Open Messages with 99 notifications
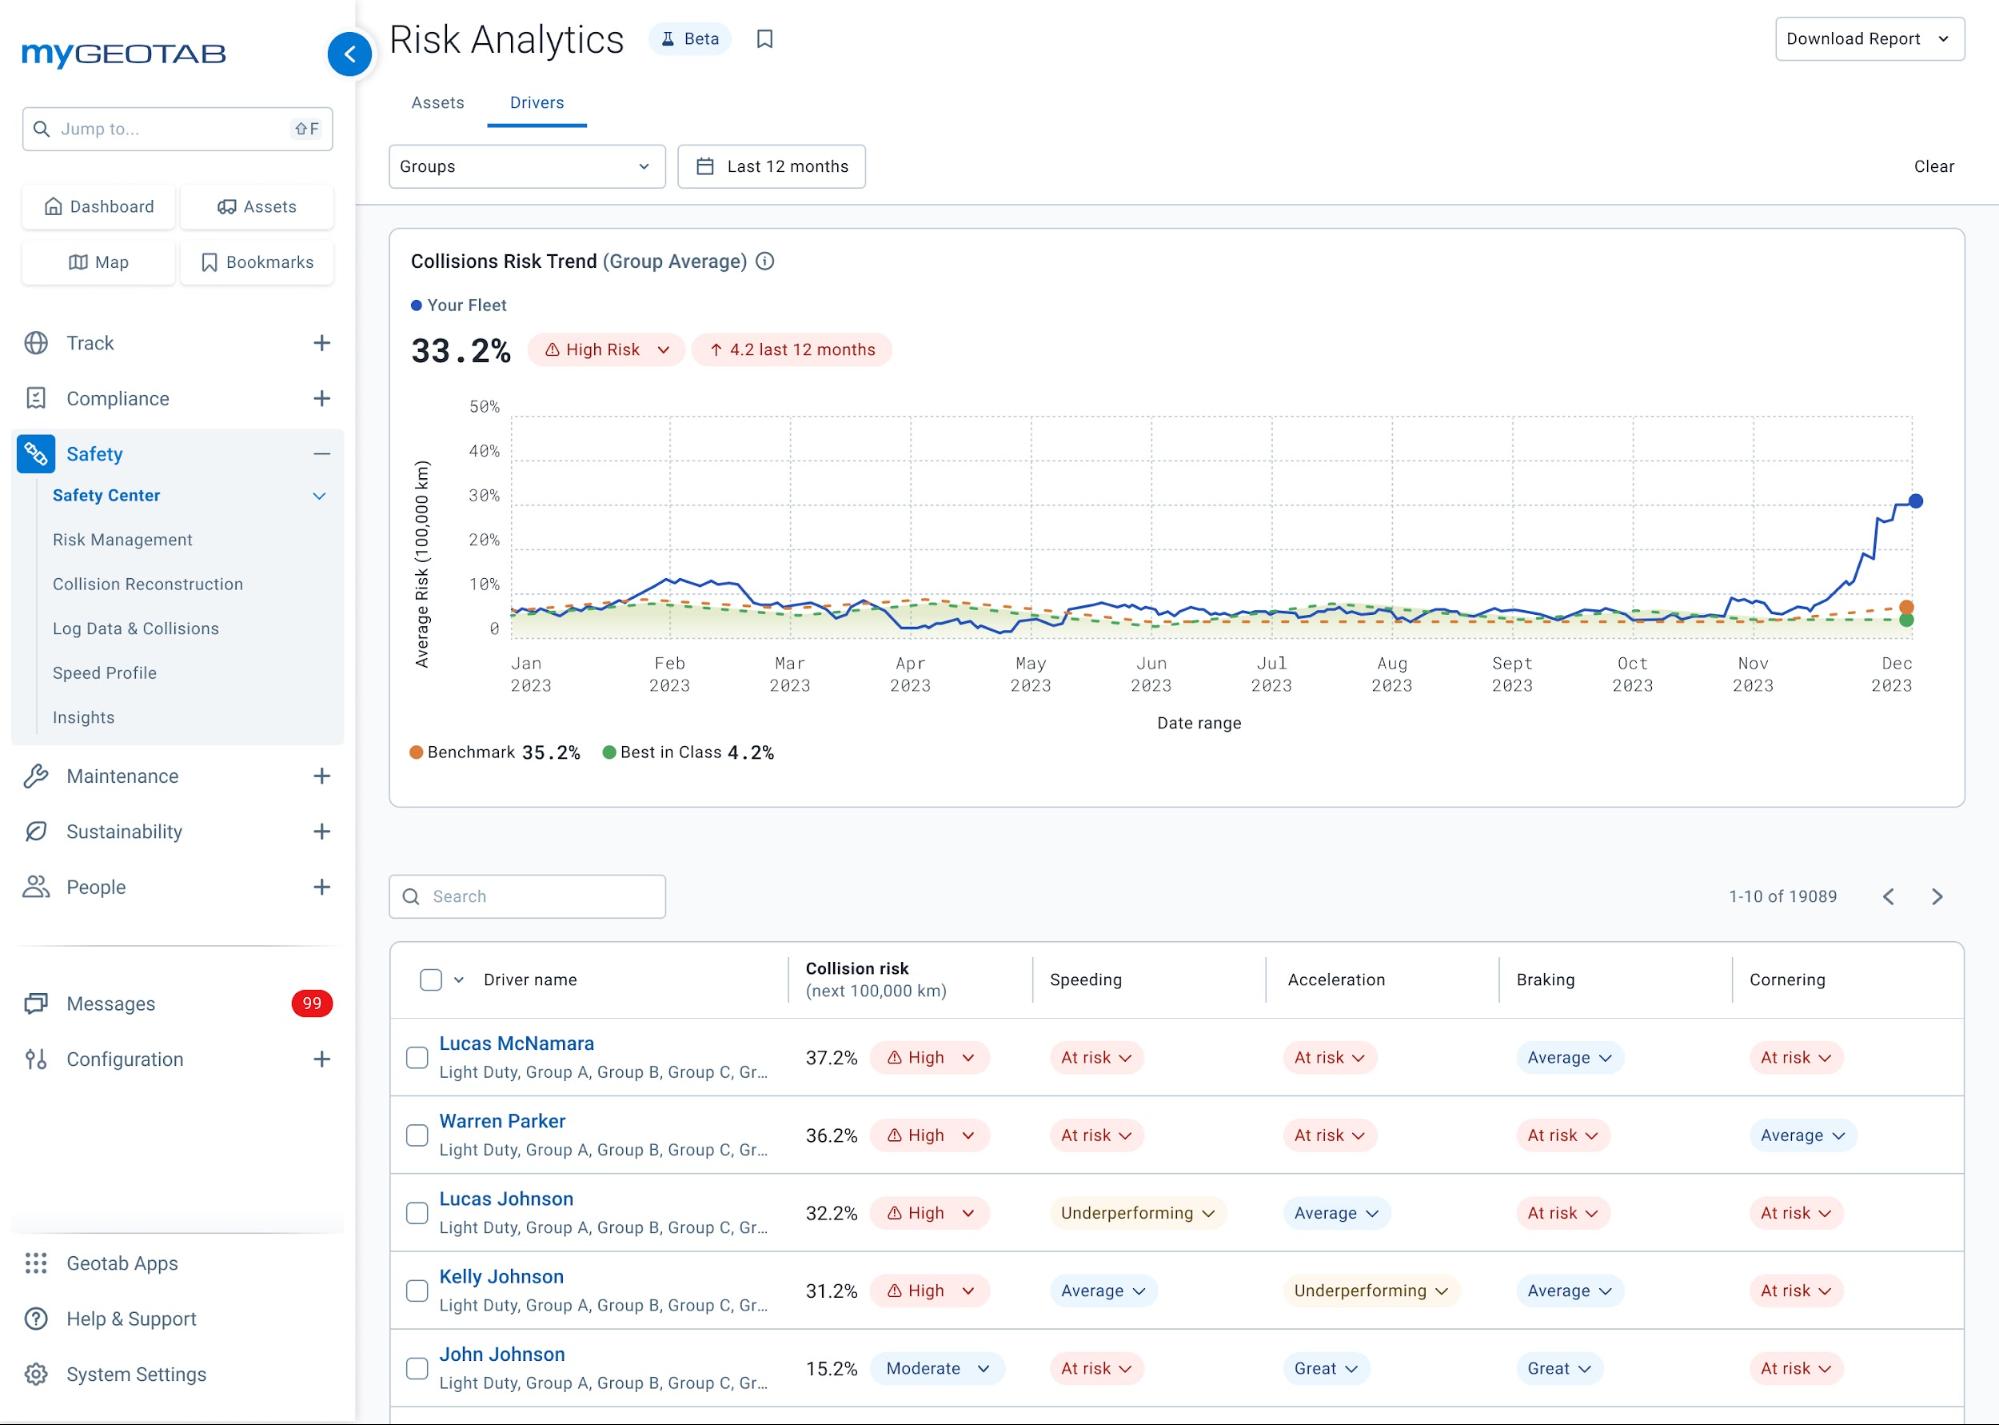The height and width of the screenshot is (1425, 1999). 110,1003
